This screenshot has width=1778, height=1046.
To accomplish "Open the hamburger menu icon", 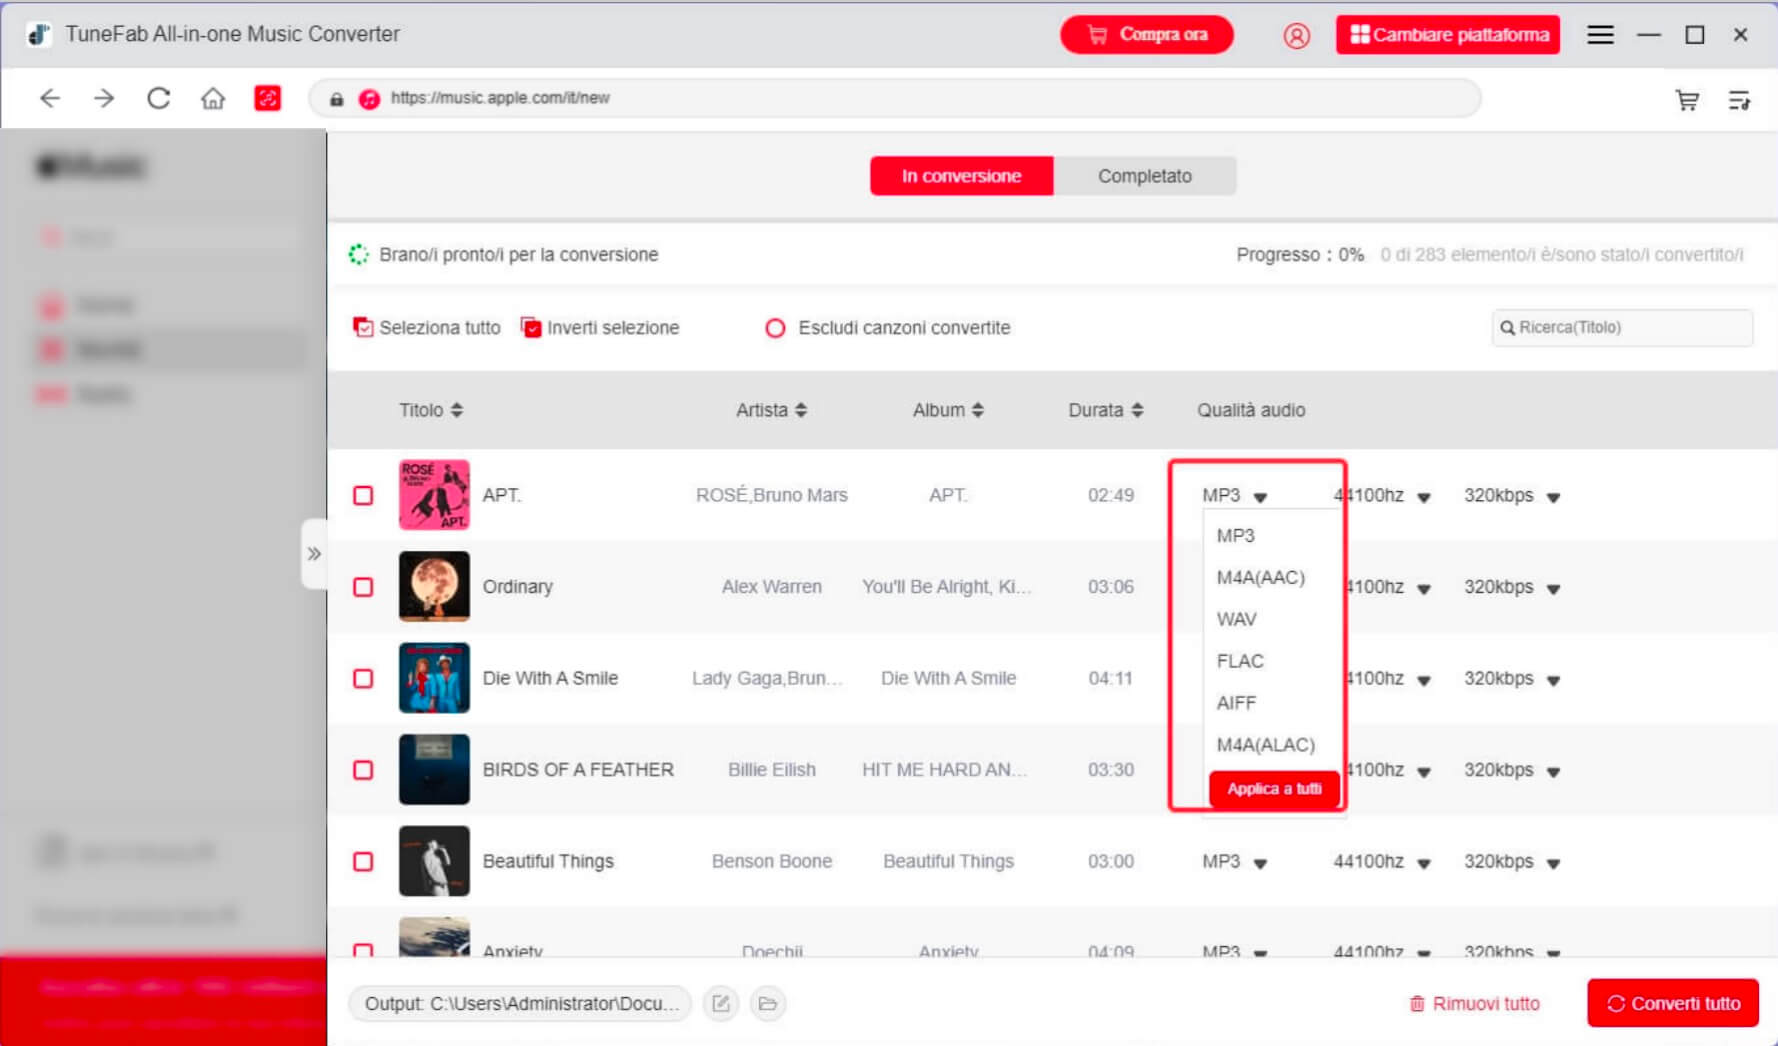I will click(1600, 35).
